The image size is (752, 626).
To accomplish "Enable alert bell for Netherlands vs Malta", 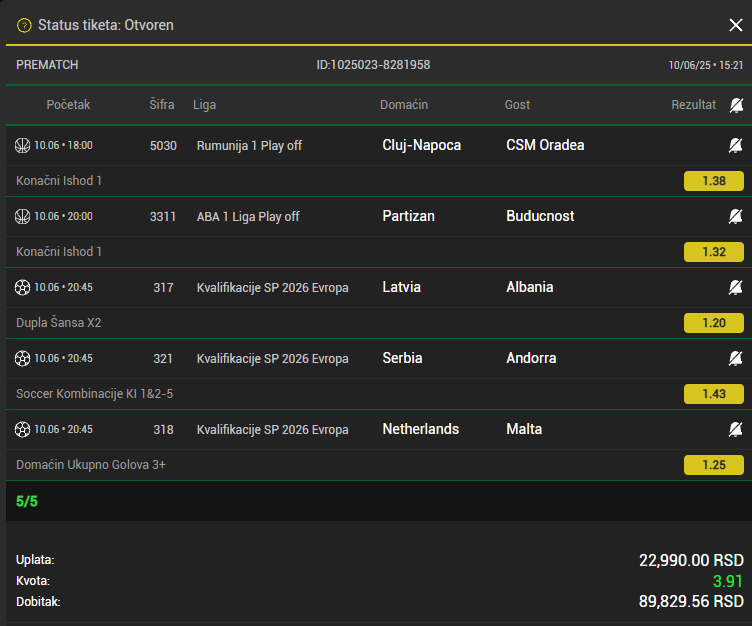I will [x=735, y=429].
